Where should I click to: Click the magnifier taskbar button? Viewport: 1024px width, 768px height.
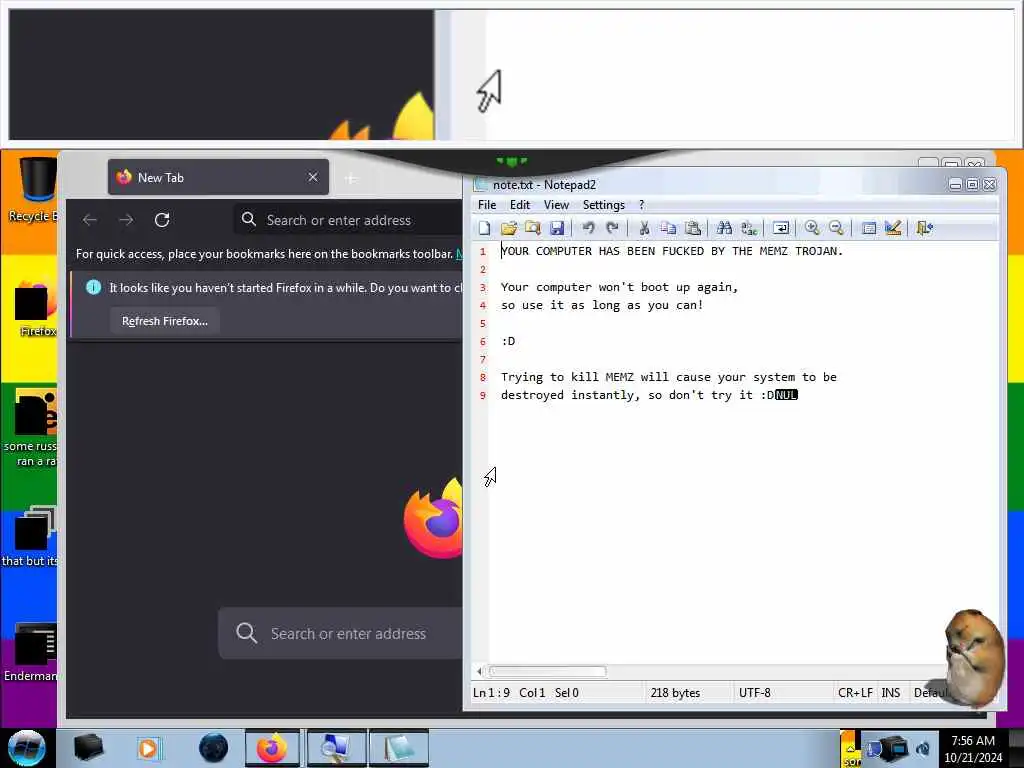click(336, 748)
